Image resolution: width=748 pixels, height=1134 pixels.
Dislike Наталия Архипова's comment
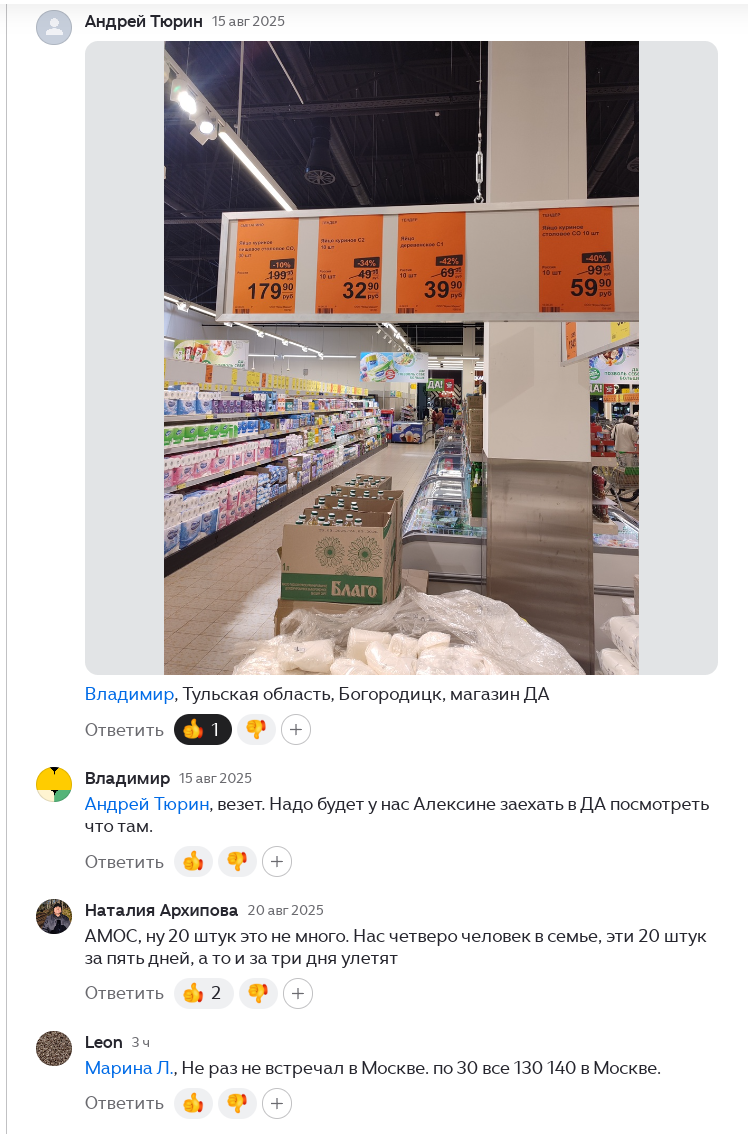tap(258, 993)
